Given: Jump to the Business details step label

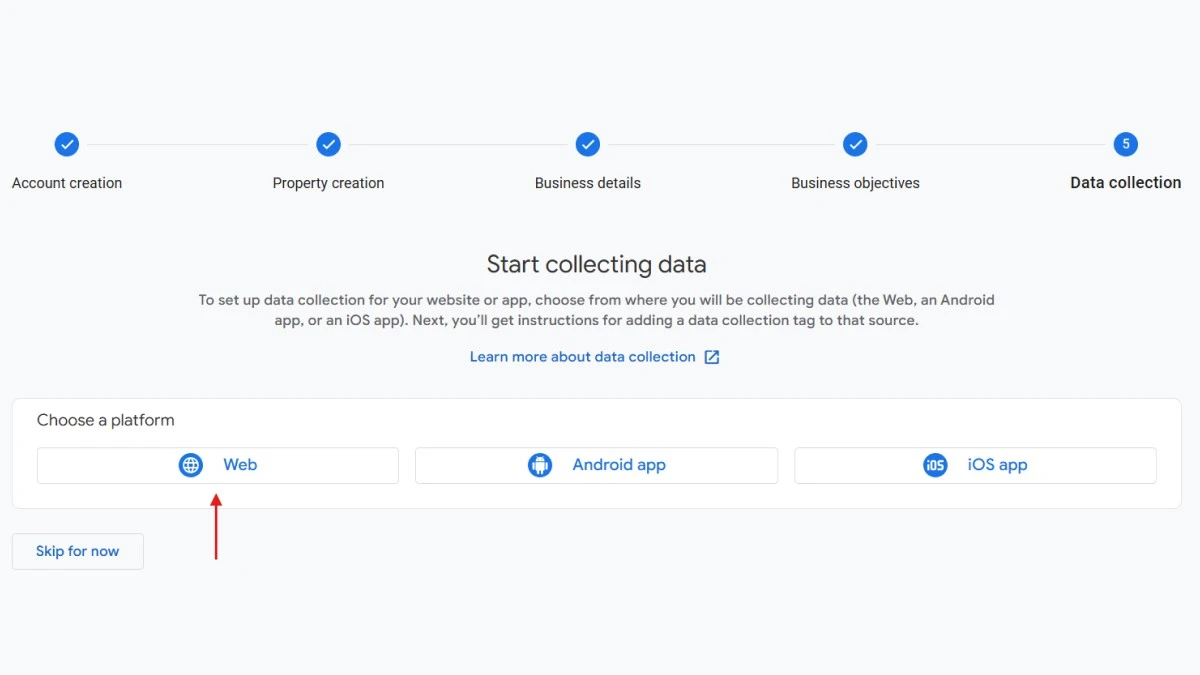Looking at the screenshot, I should pos(588,183).
